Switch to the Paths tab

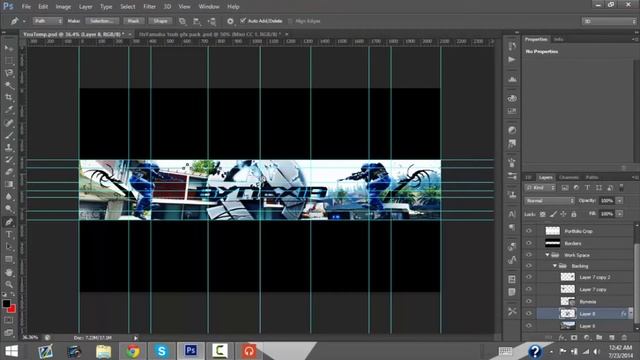point(592,178)
